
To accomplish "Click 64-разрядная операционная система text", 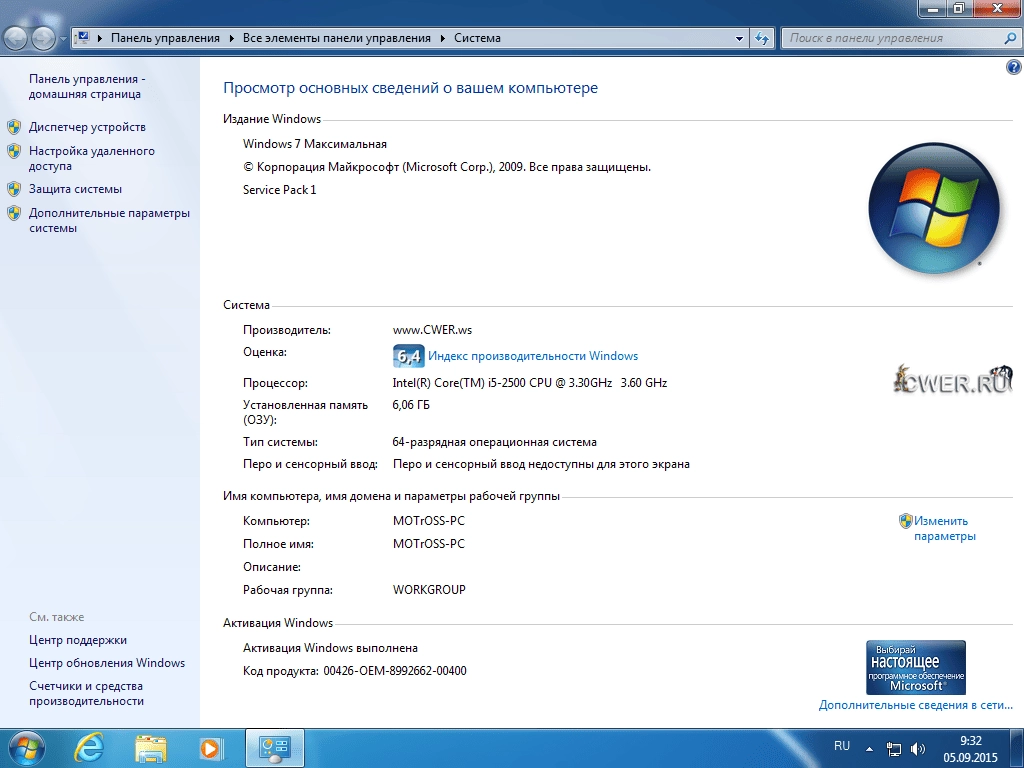I will click(494, 442).
